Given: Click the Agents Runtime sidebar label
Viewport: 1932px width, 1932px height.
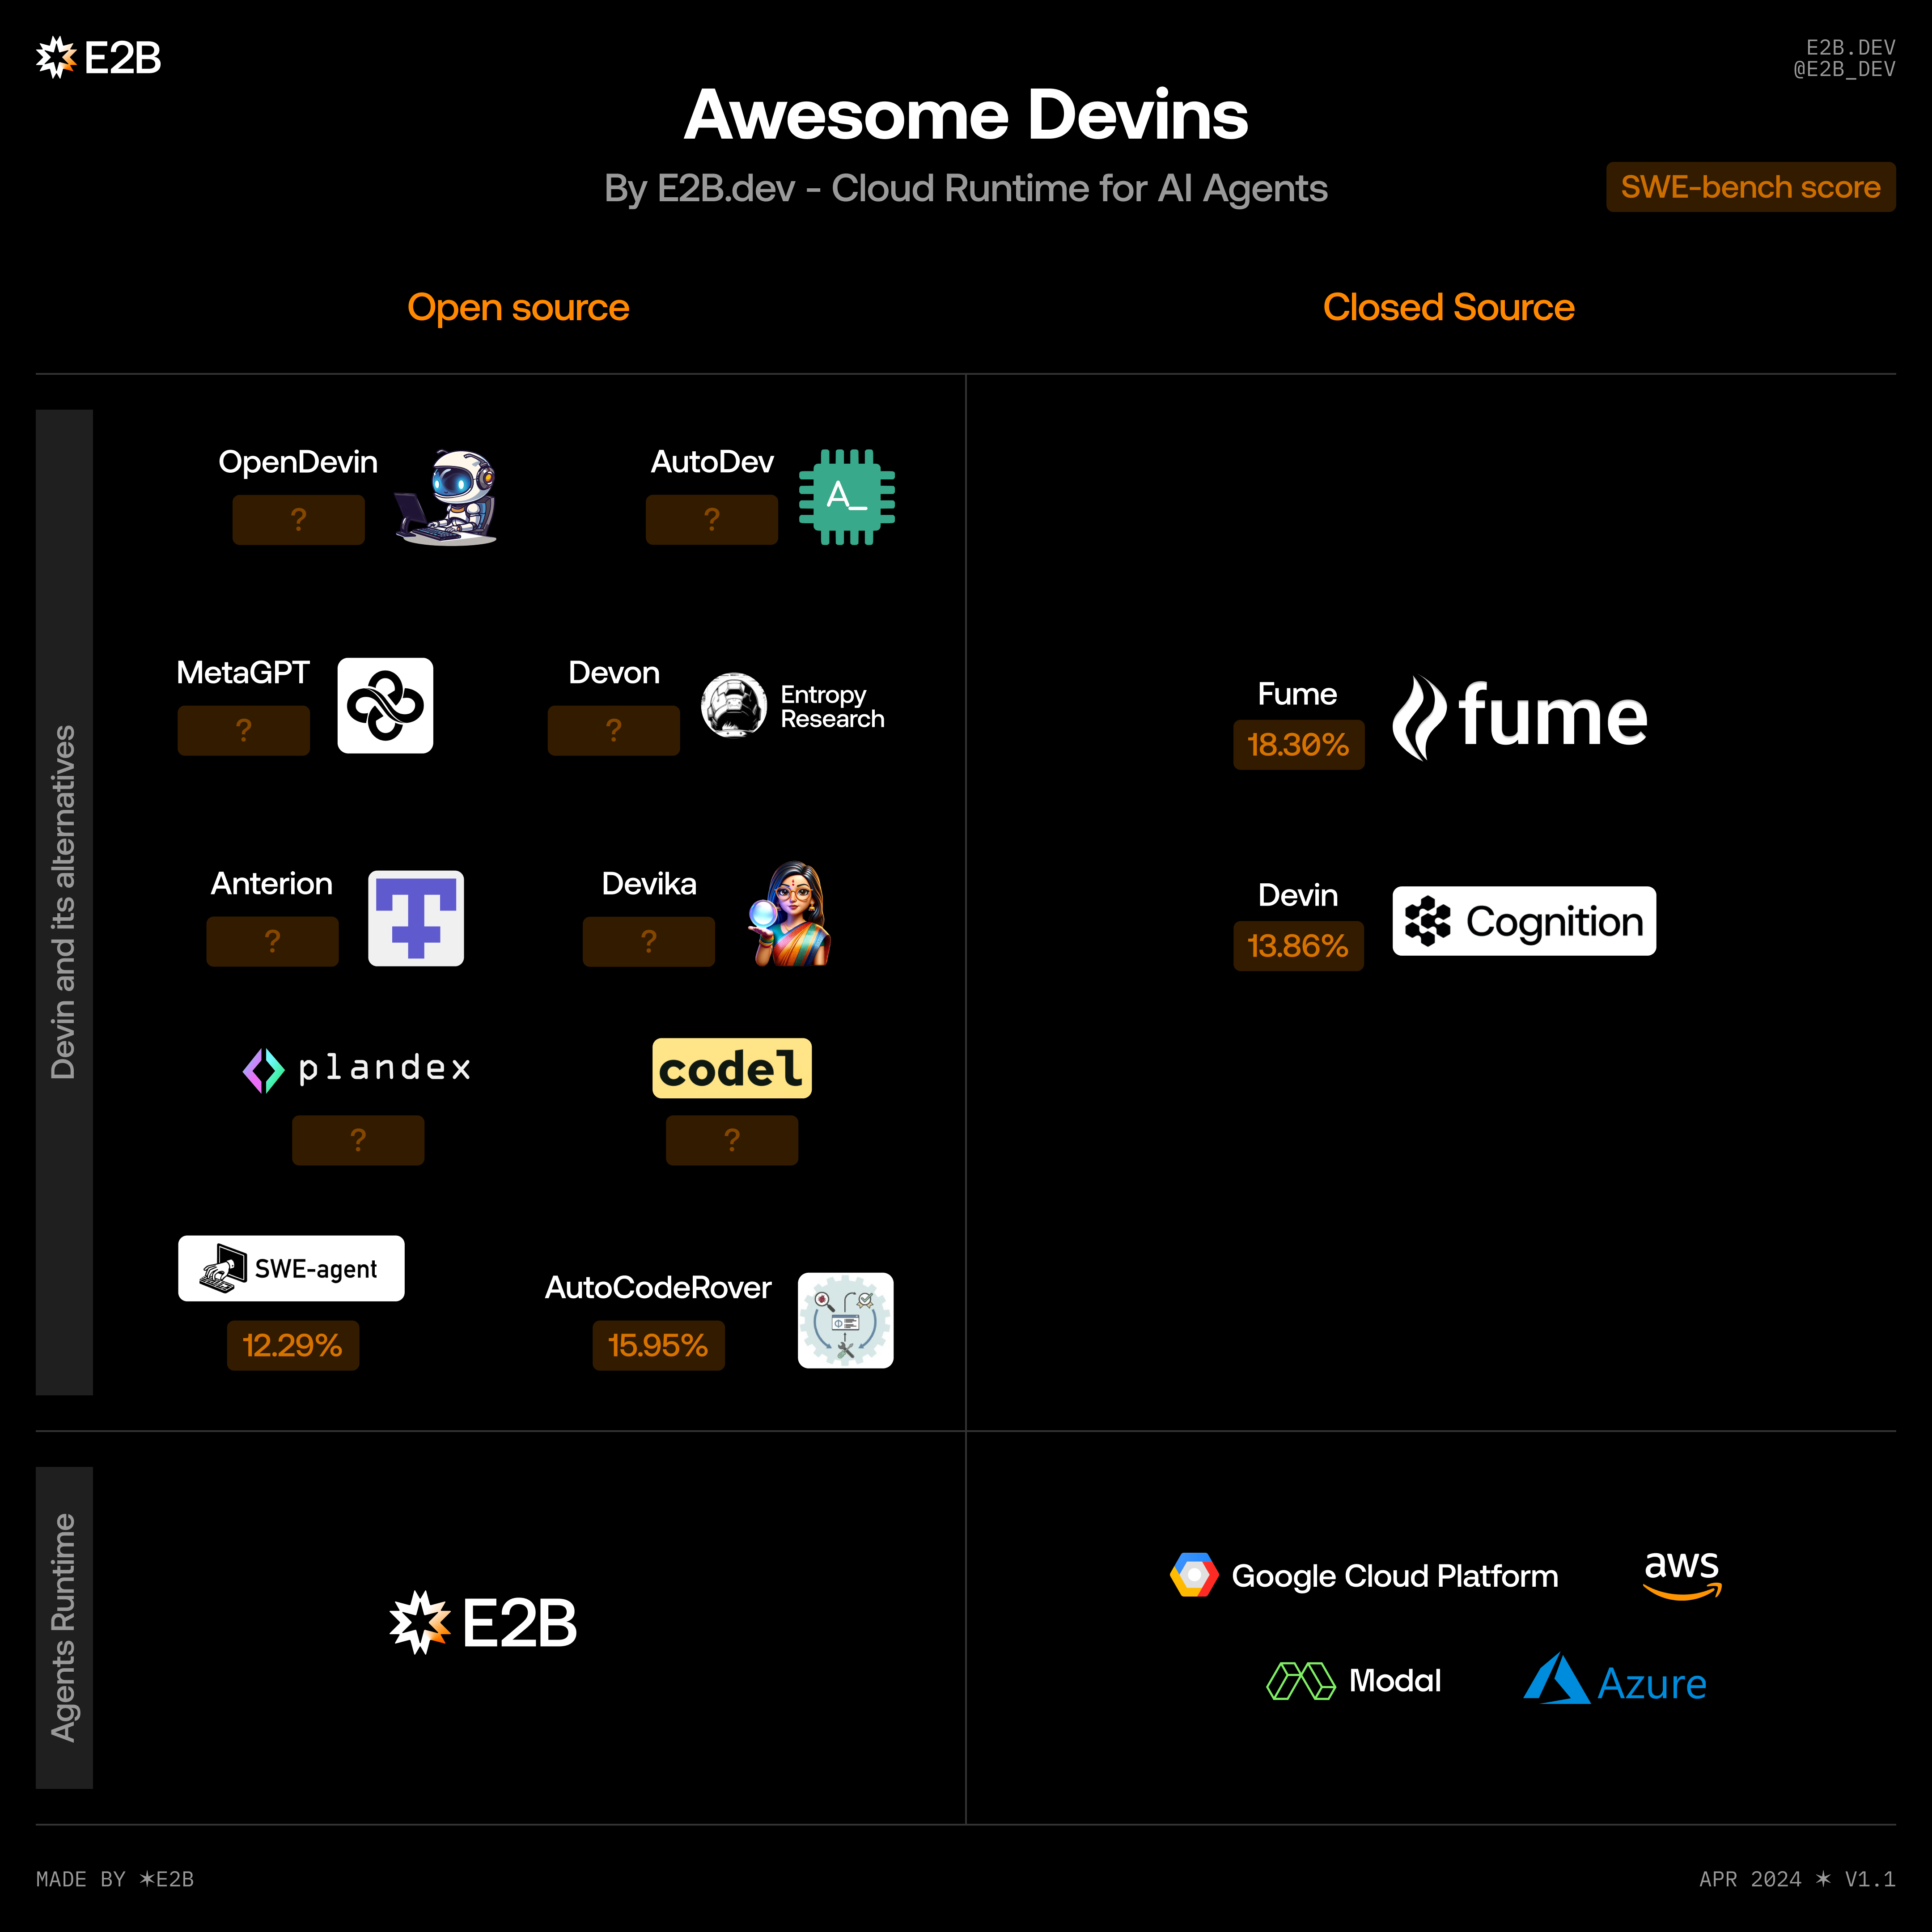Looking at the screenshot, I should [63, 1628].
